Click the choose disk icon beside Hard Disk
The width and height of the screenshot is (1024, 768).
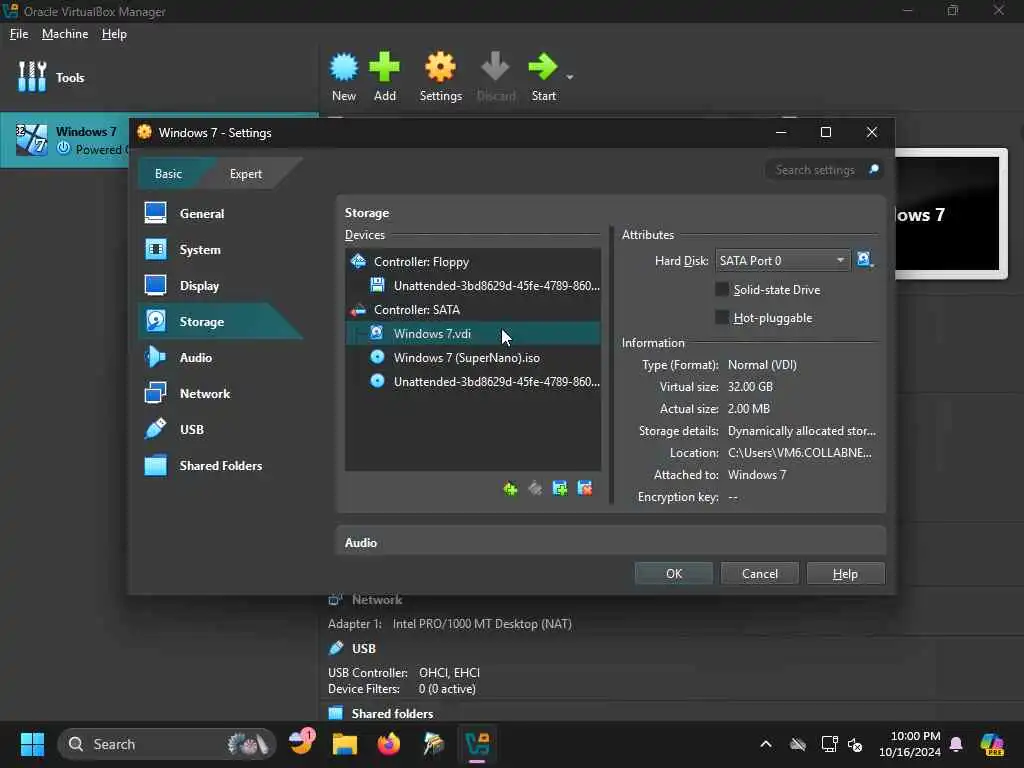(x=865, y=260)
